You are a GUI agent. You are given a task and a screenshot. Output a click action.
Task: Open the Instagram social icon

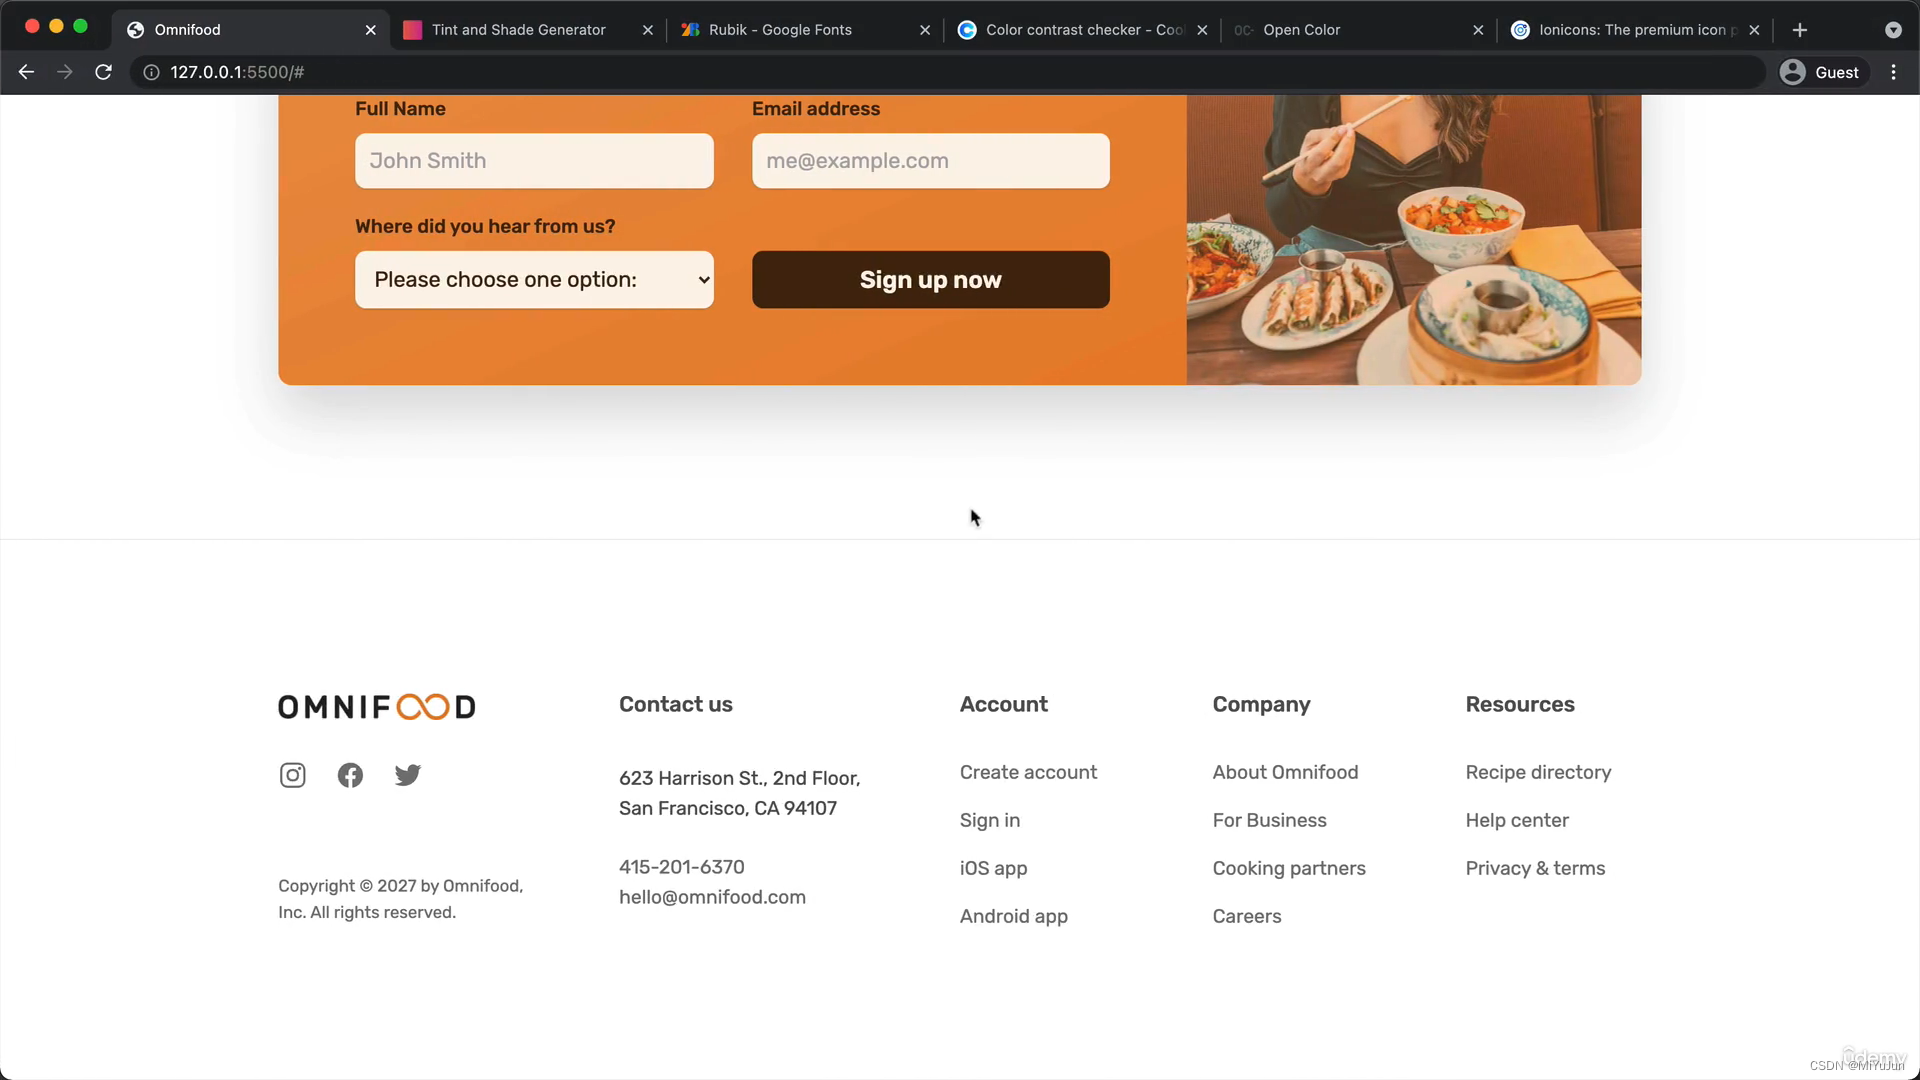292,775
